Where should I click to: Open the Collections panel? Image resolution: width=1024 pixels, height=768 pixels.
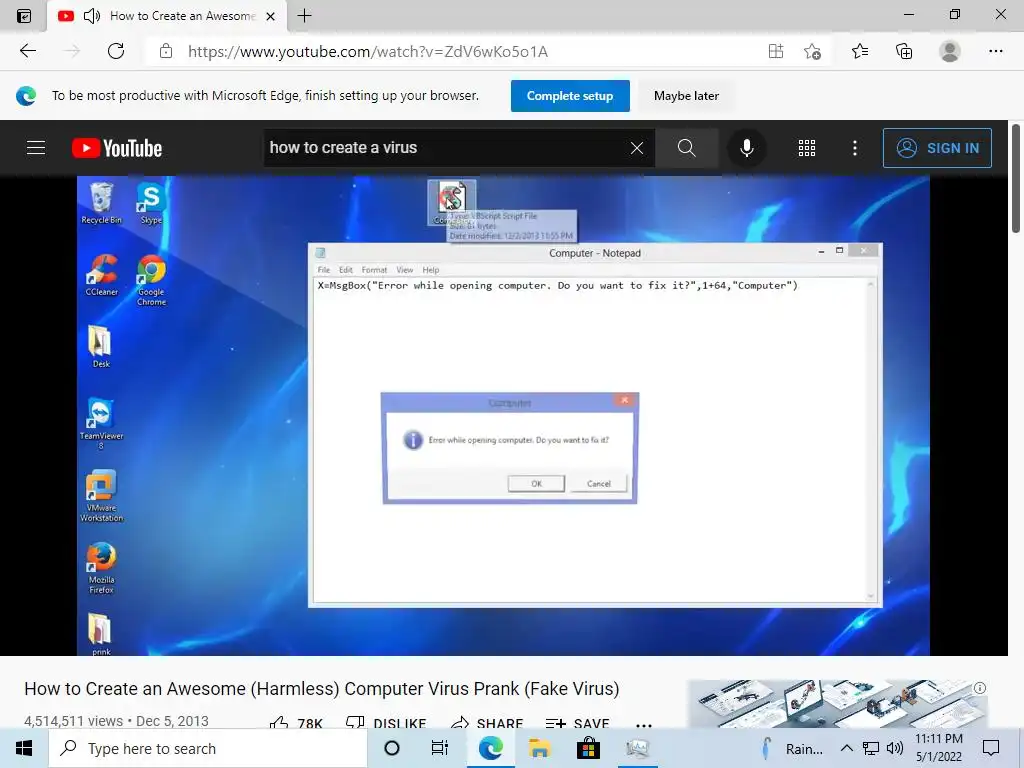904,51
